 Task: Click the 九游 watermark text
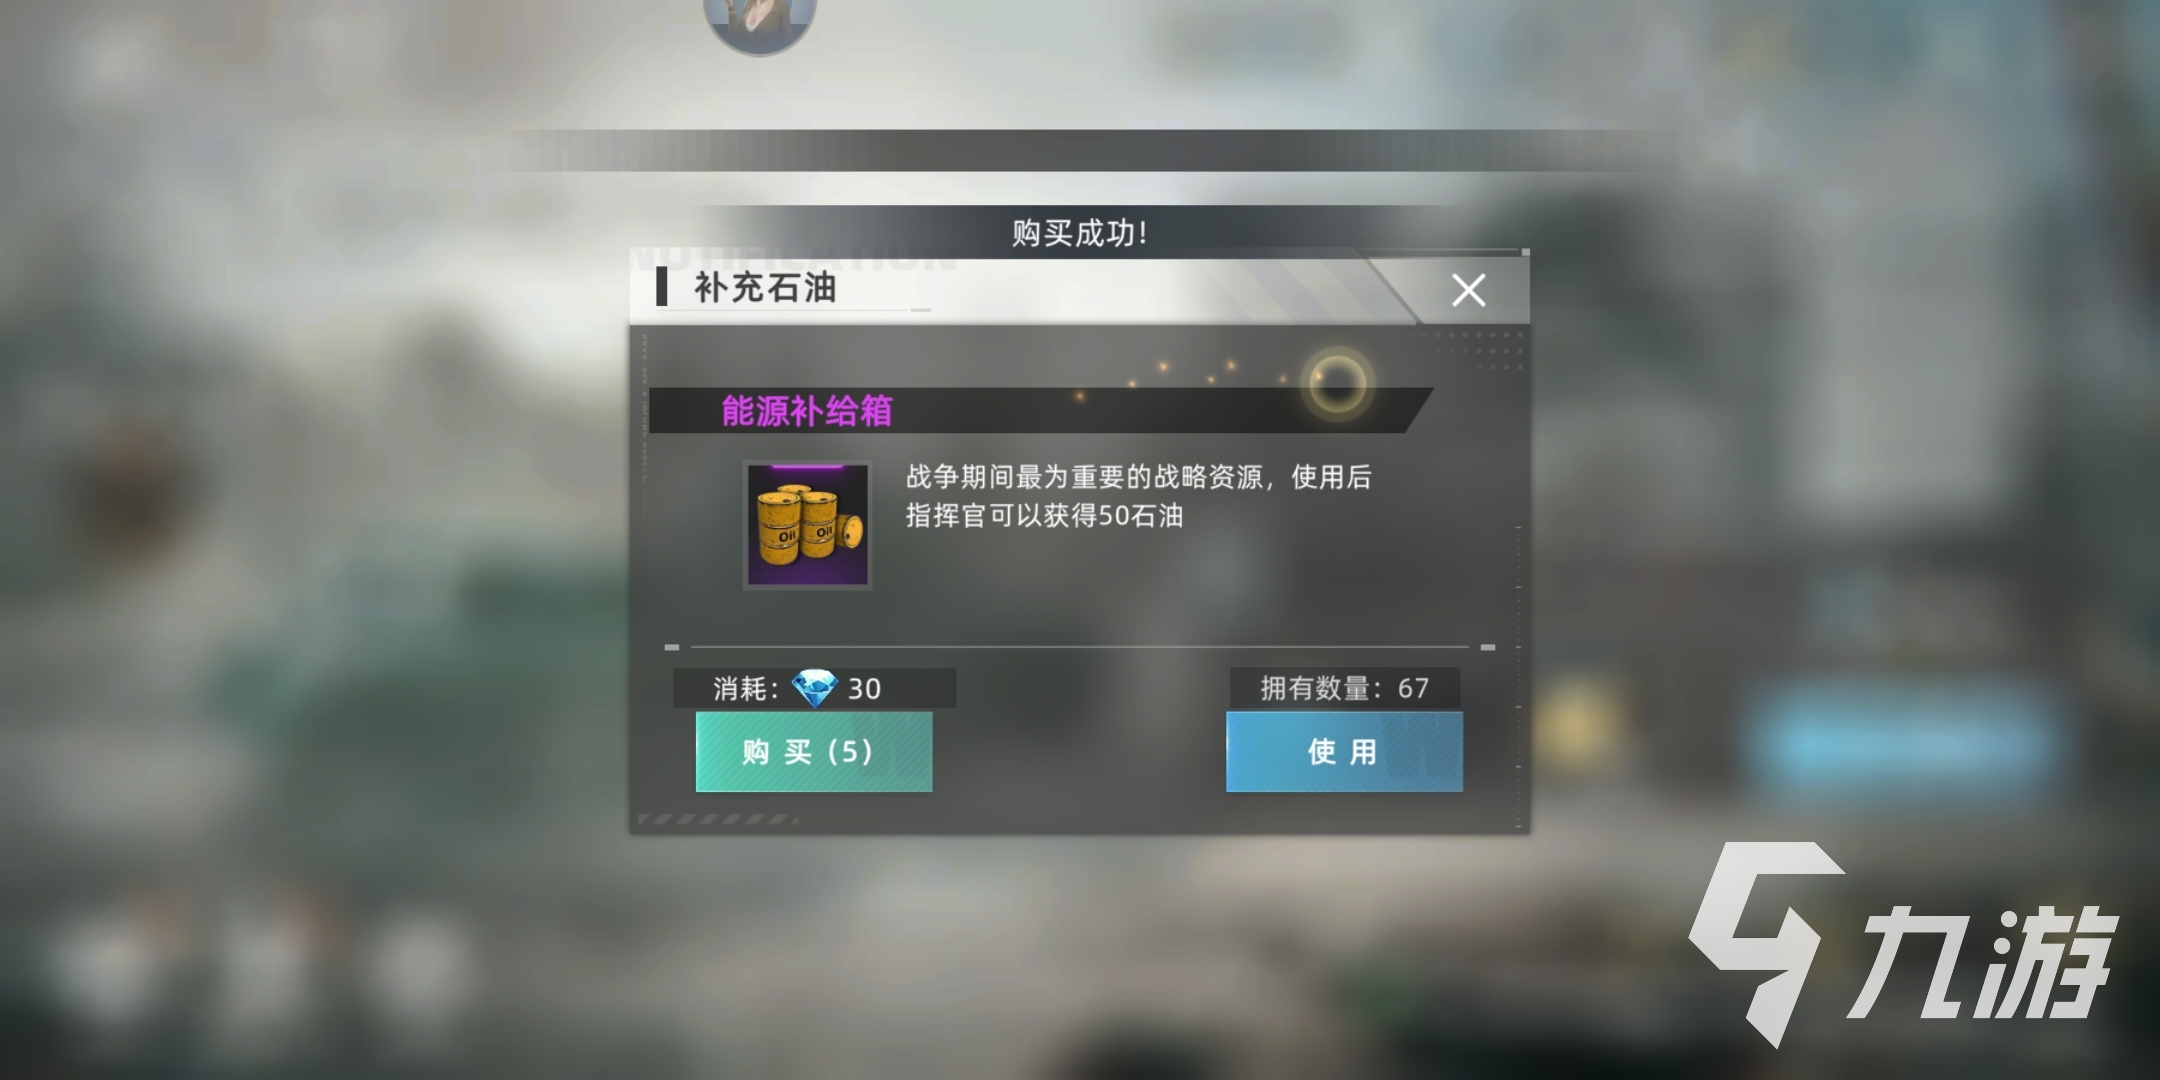coord(1986,960)
